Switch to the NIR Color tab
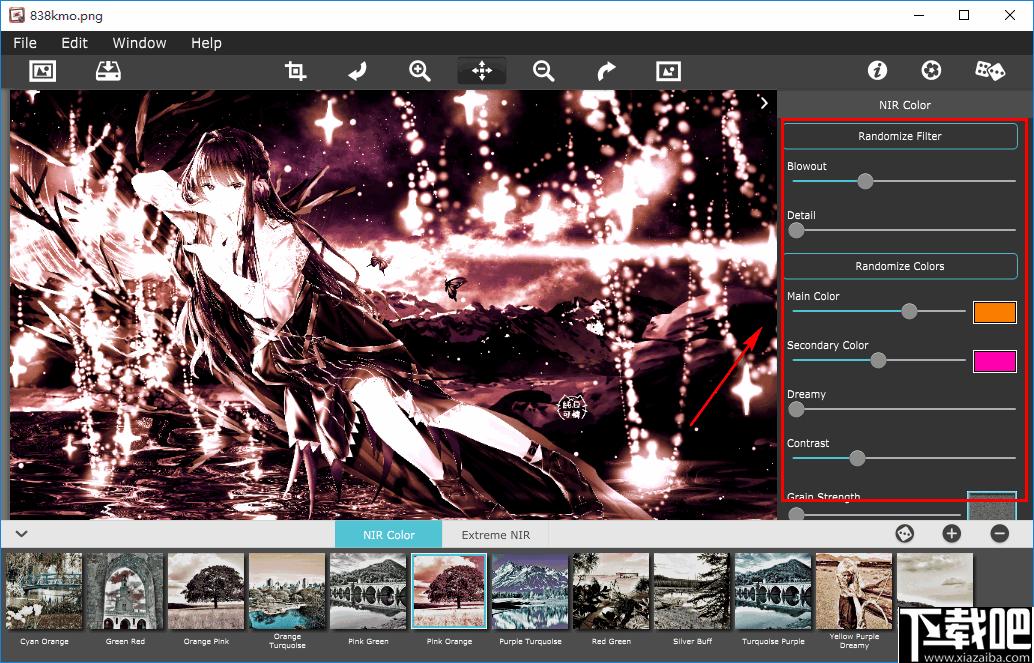1034x663 pixels. [x=388, y=534]
